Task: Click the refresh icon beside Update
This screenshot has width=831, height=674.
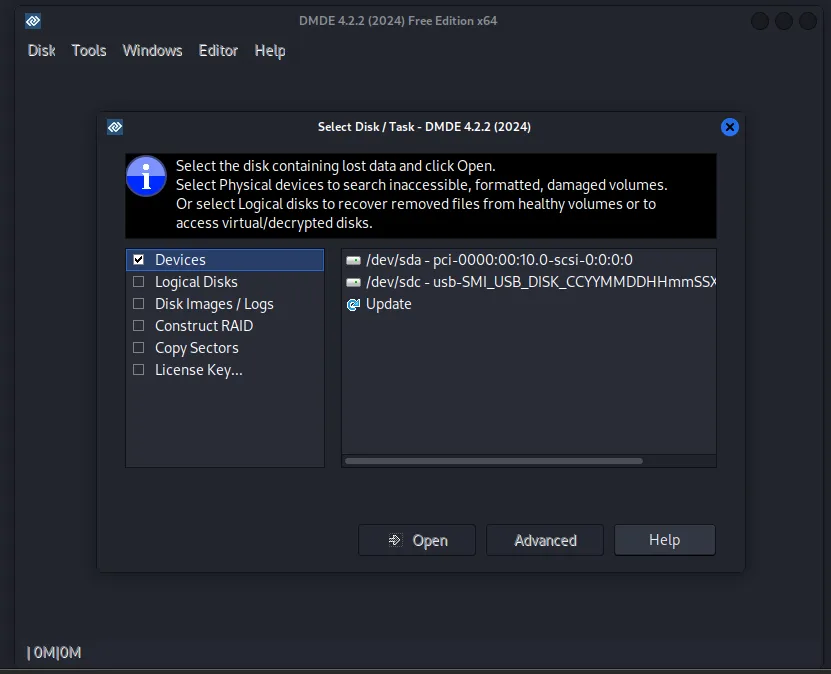Action: [353, 304]
